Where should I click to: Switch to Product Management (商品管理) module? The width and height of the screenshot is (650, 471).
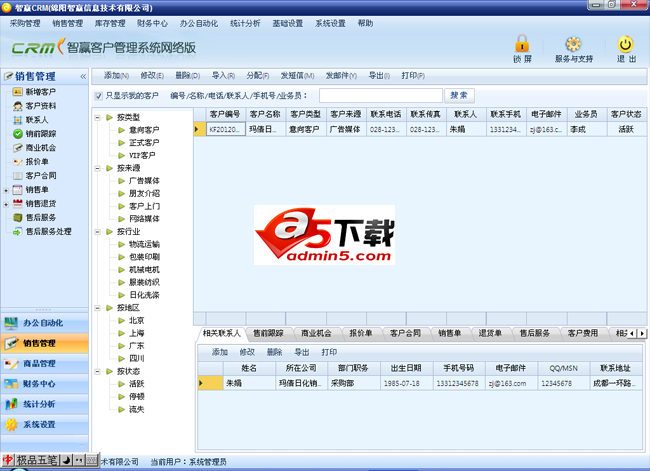(44, 364)
